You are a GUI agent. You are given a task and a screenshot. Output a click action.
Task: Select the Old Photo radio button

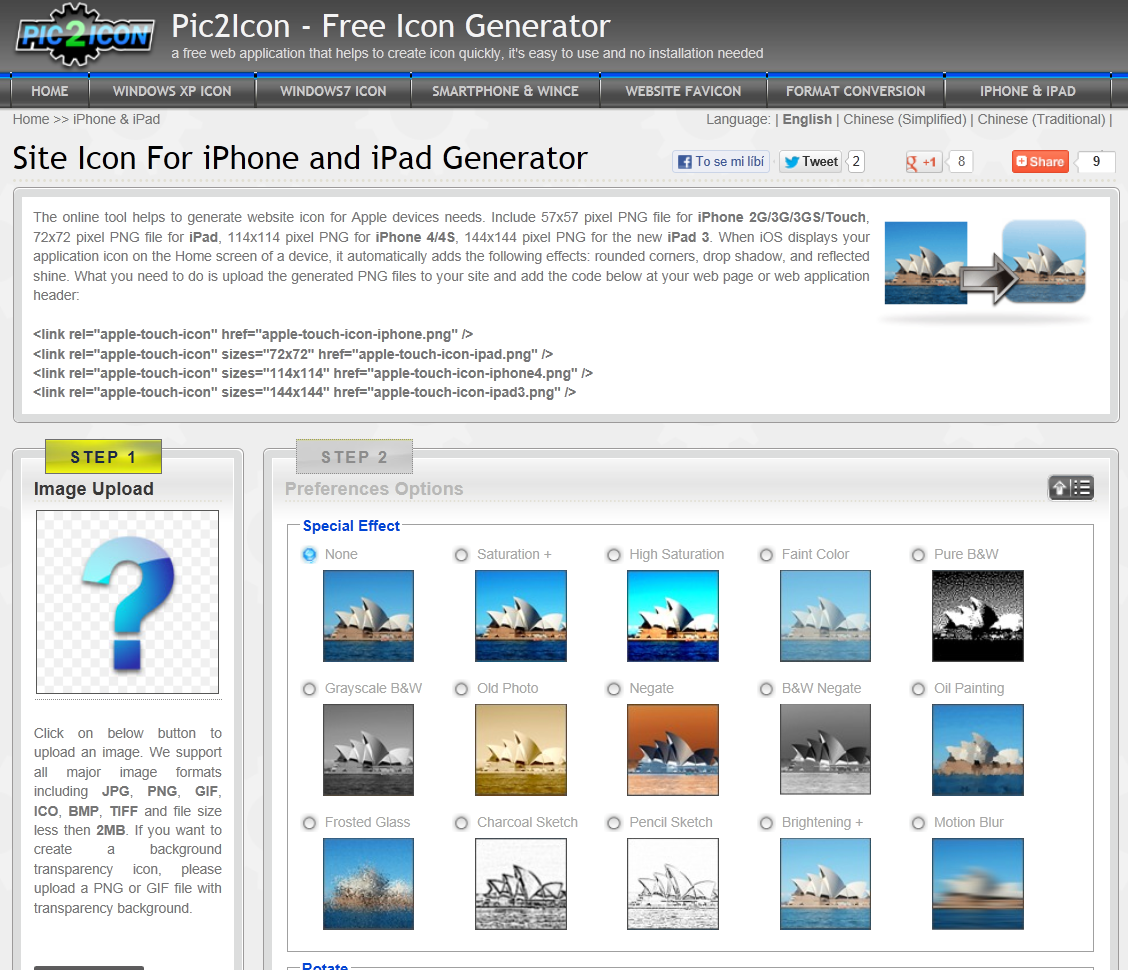461,689
